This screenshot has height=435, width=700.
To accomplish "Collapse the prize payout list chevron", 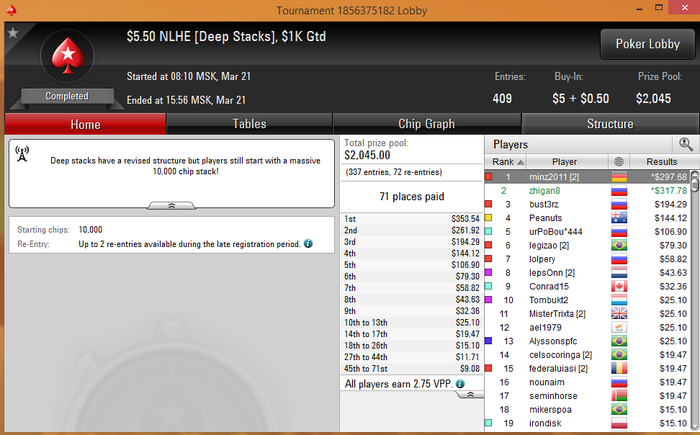I will [x=470, y=395].
